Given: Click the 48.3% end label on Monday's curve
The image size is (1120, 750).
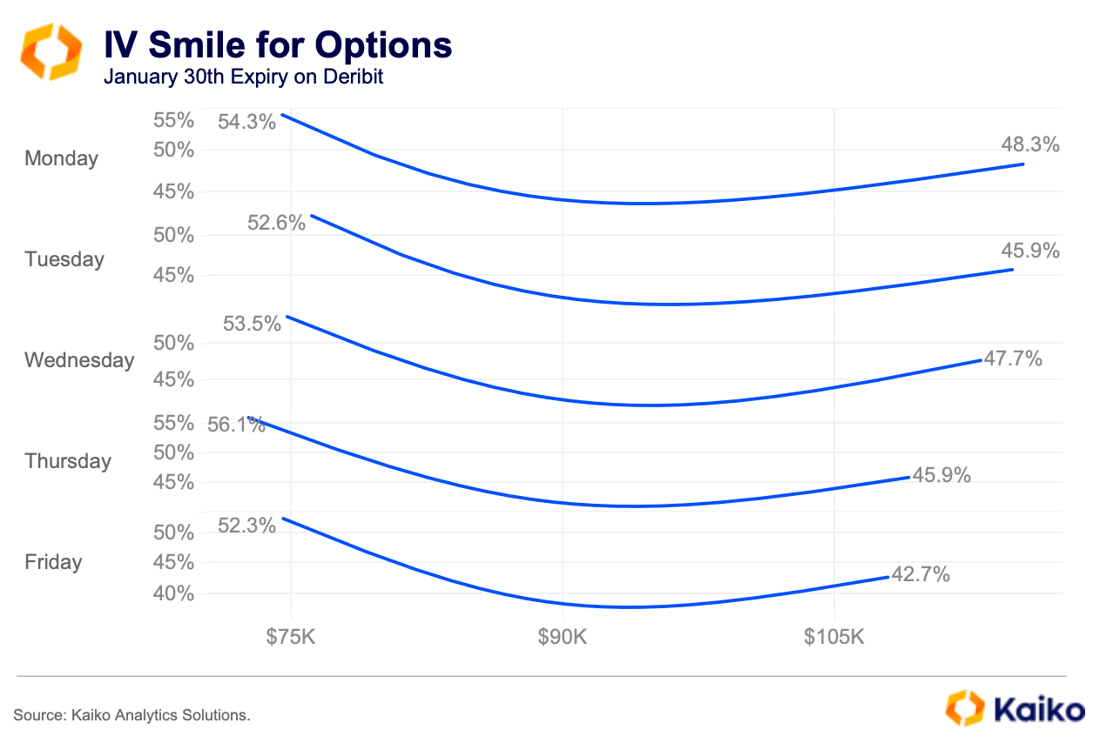Looking at the screenshot, I should [1030, 144].
